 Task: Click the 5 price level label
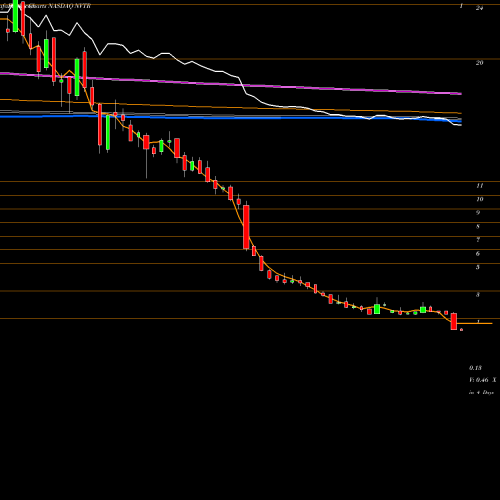[x=478, y=267]
